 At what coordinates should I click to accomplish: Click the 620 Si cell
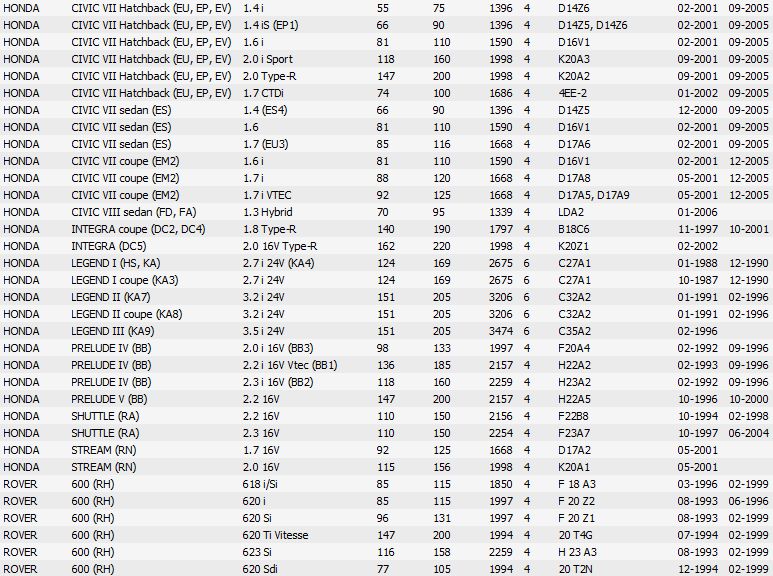point(257,519)
